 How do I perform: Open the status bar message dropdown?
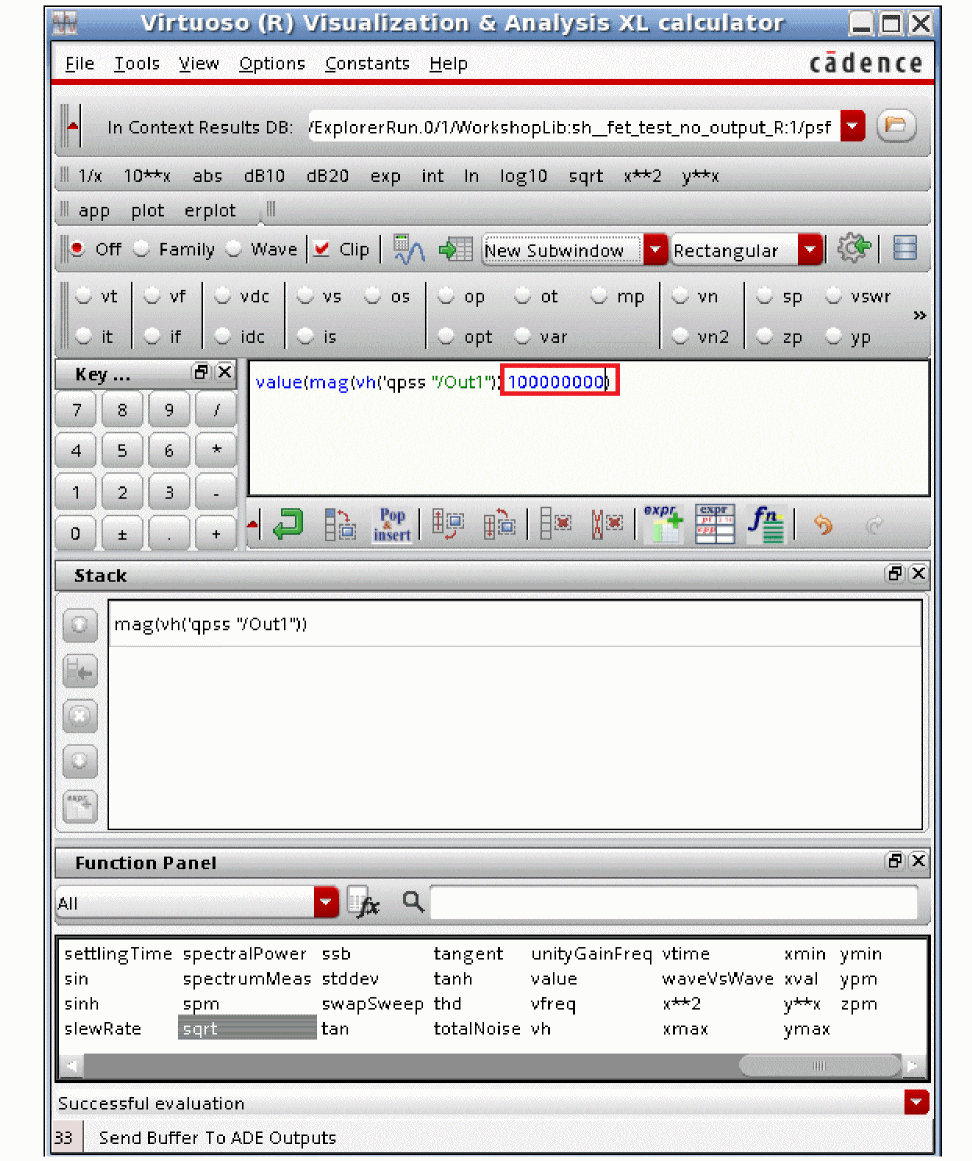(916, 1103)
